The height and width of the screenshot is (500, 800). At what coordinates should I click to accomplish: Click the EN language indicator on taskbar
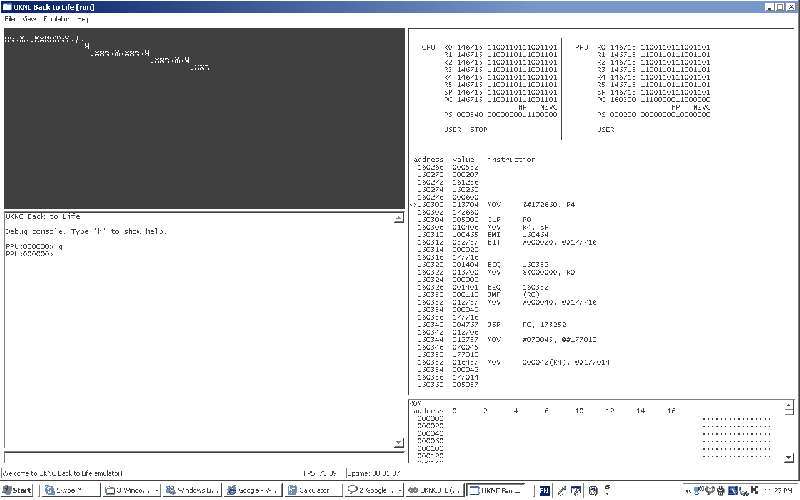[x=544, y=491]
